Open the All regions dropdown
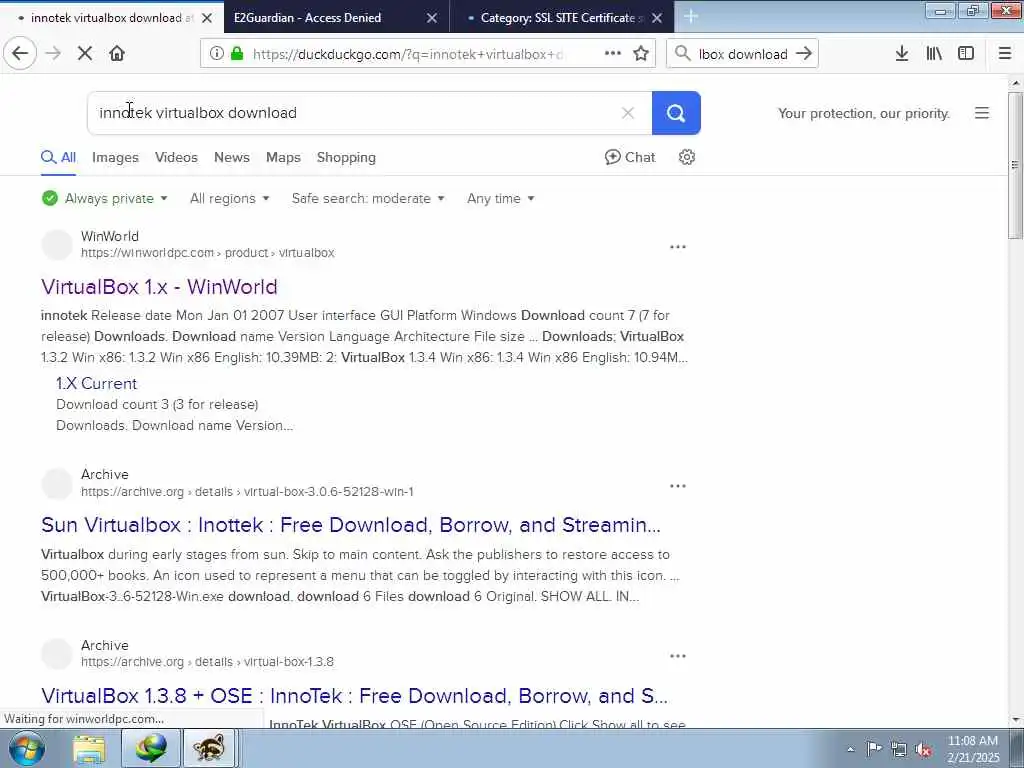Viewport: 1024px width, 768px height. [x=230, y=199]
